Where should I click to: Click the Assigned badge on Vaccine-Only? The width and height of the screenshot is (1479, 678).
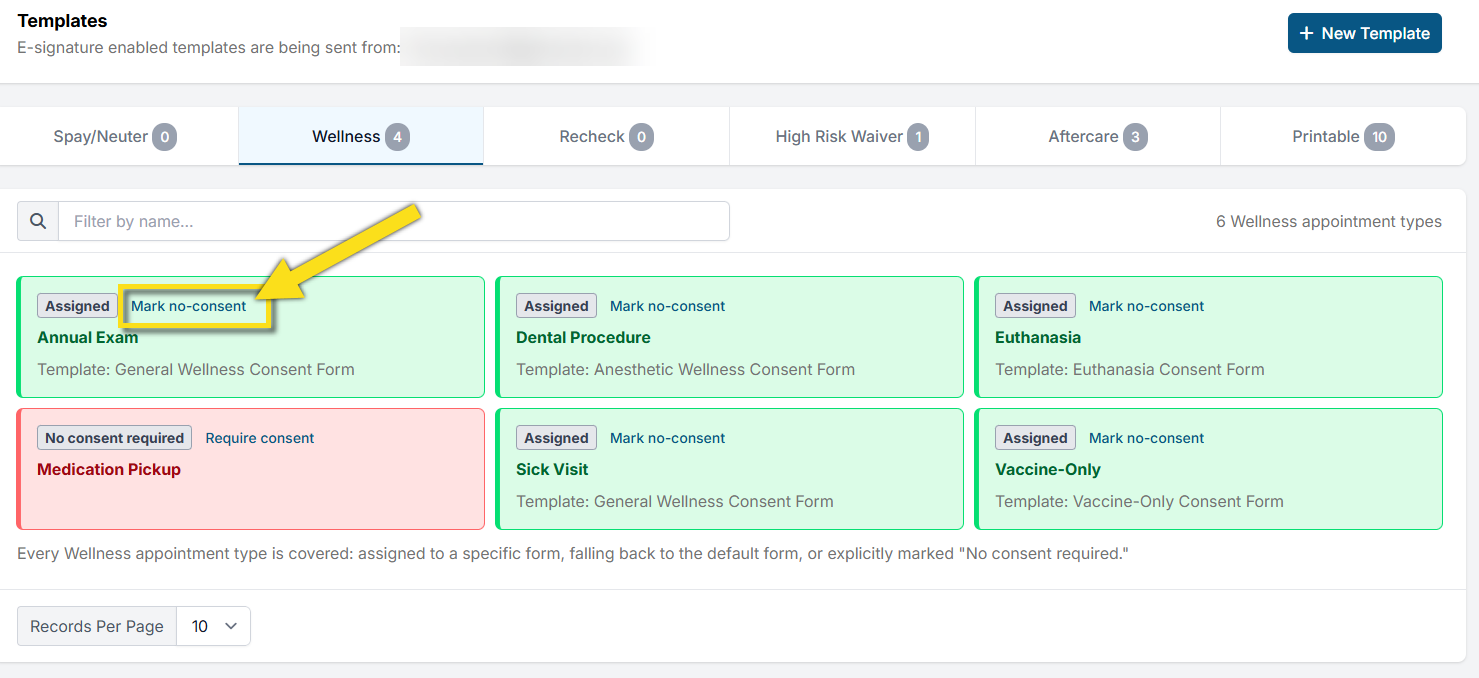(1035, 438)
